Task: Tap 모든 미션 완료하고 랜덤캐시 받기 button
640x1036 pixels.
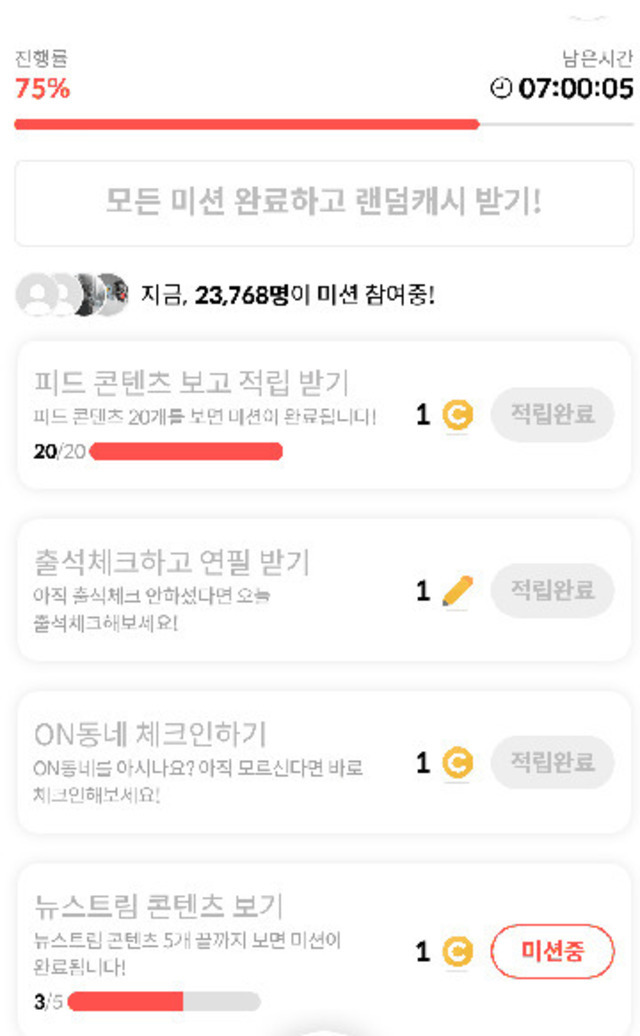Action: [x=324, y=202]
